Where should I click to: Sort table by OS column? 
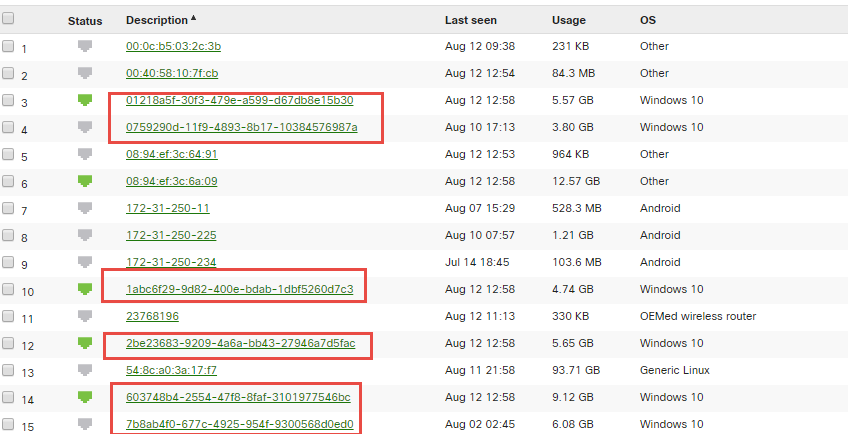(x=647, y=21)
